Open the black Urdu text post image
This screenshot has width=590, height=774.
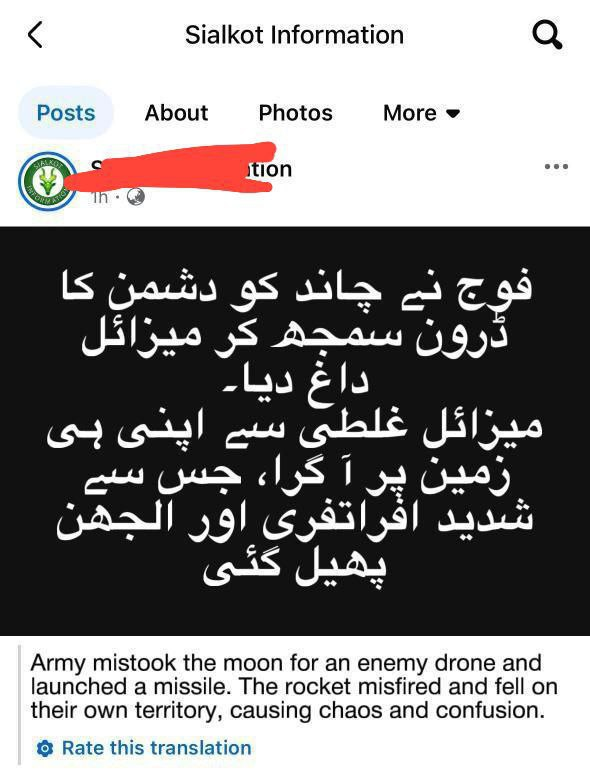pos(295,431)
